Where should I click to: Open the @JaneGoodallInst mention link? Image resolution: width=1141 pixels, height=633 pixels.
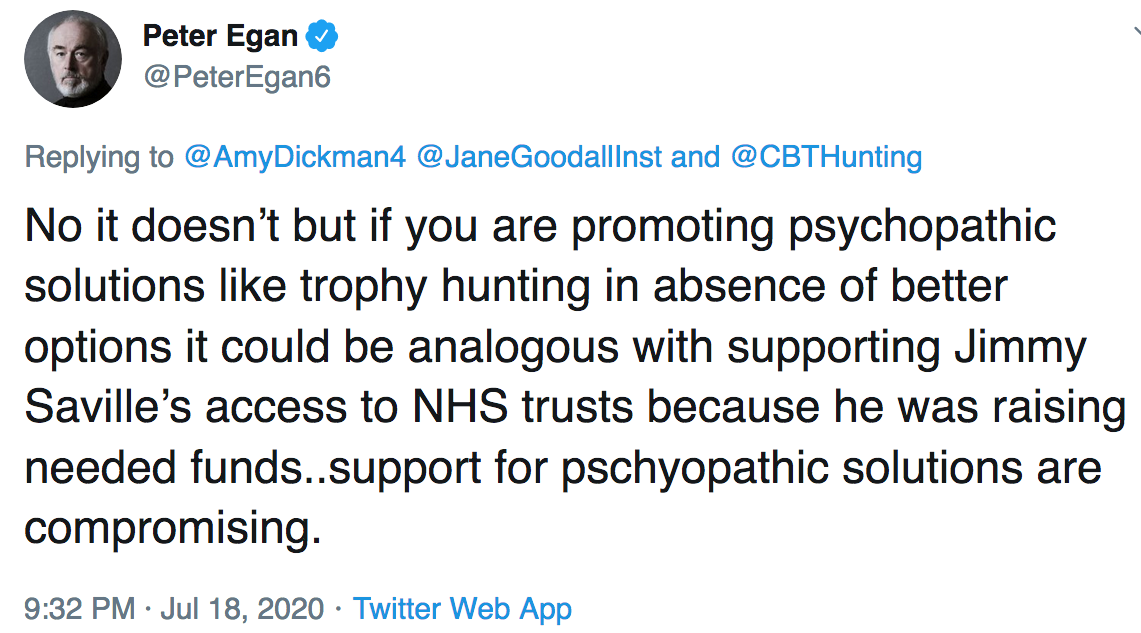539,157
